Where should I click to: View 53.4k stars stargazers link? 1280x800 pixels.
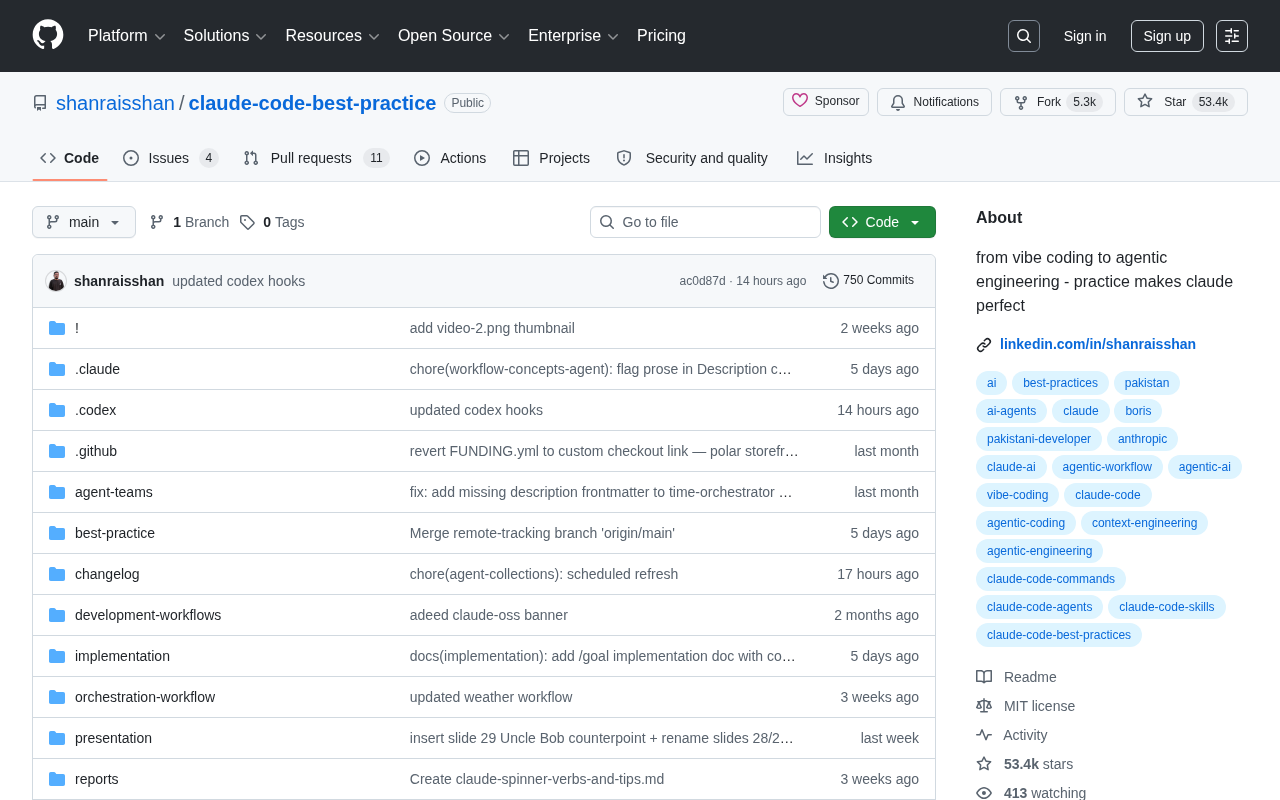1038,764
